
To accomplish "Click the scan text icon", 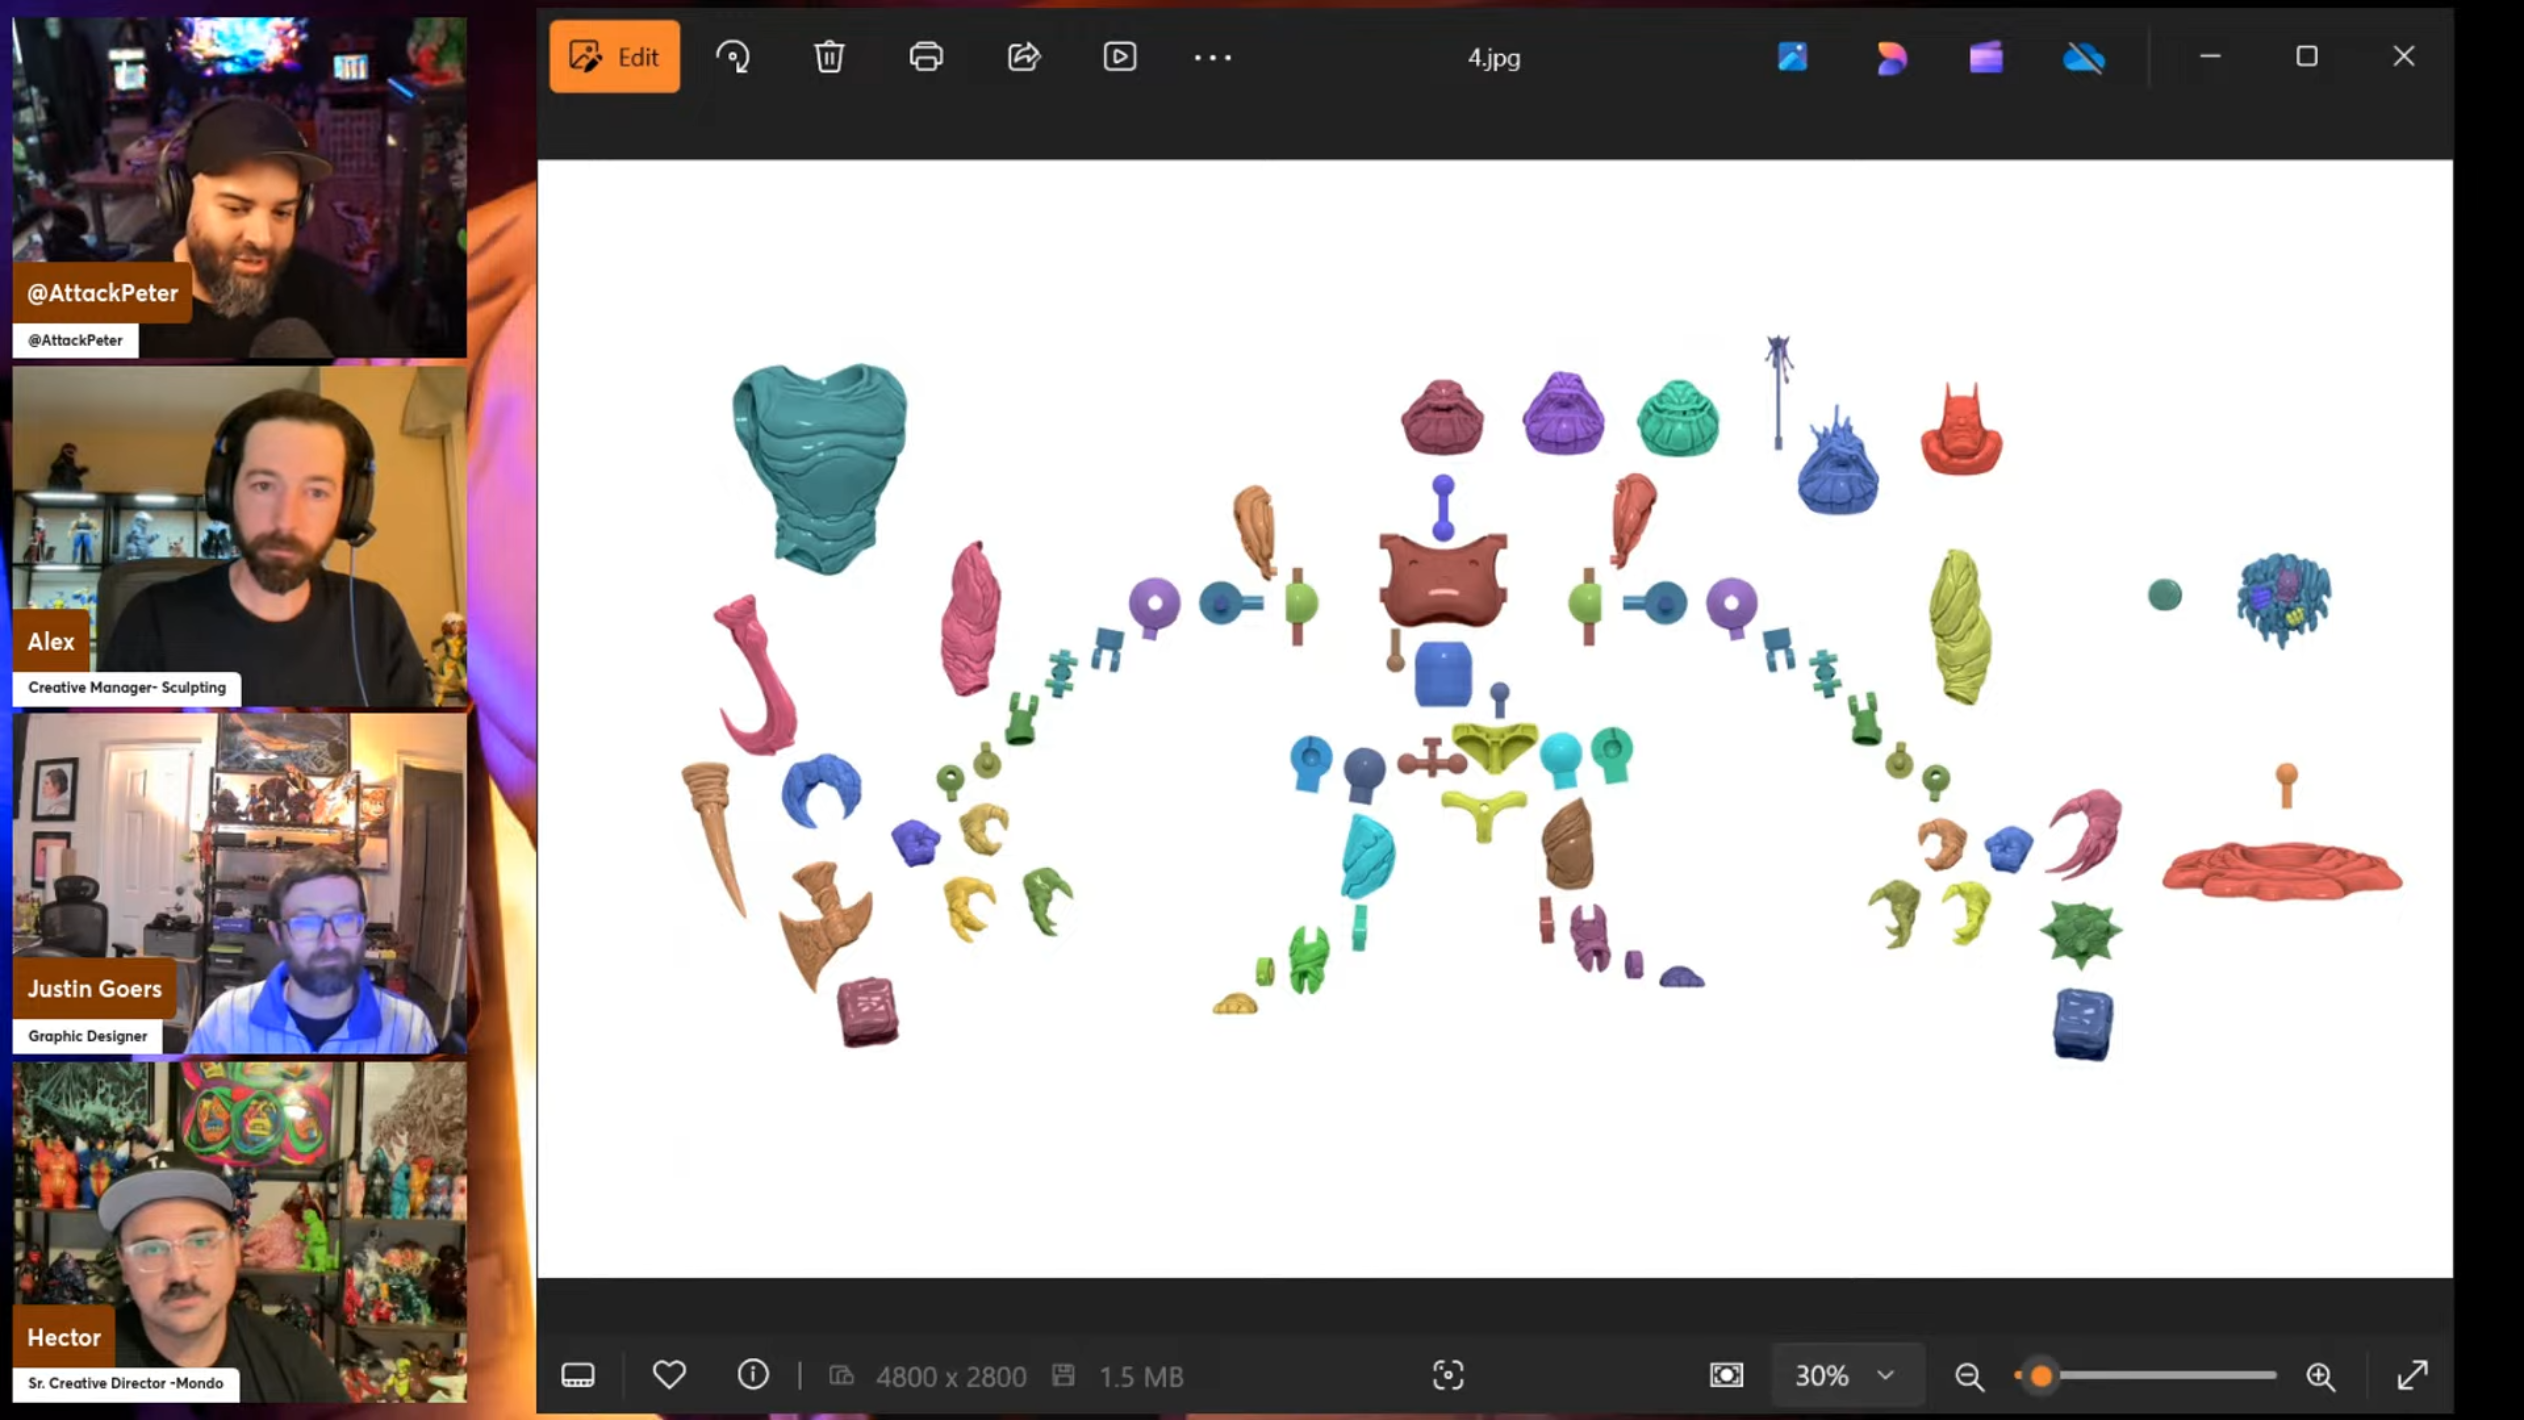I will pos(1448,1376).
